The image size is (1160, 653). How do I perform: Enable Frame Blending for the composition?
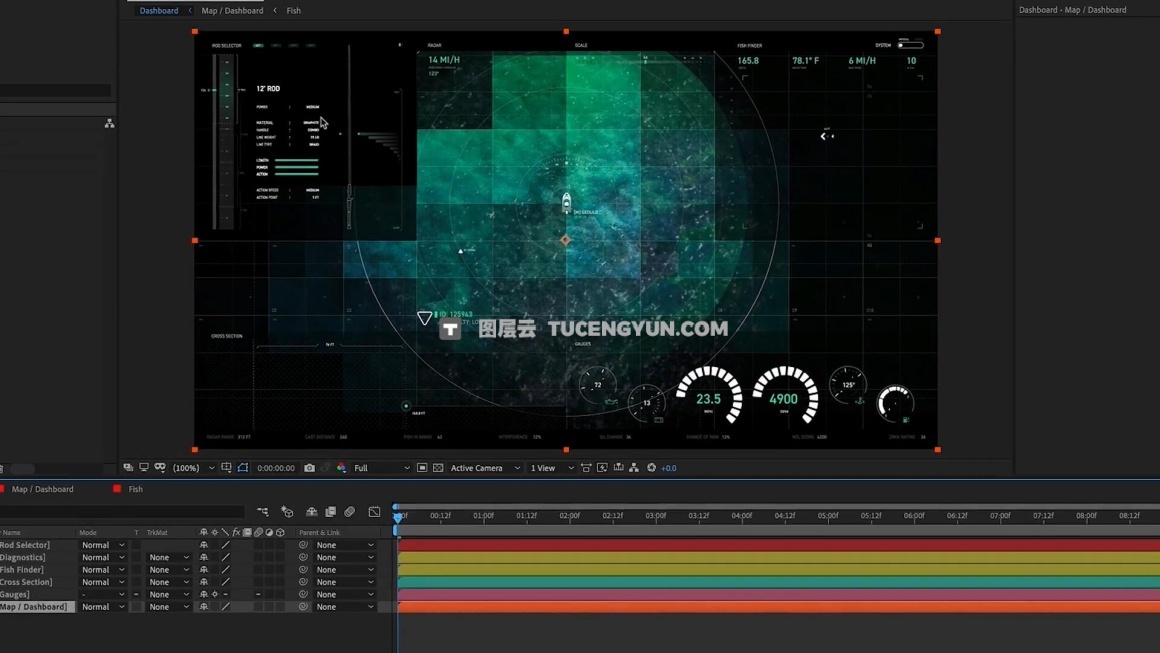coord(331,512)
